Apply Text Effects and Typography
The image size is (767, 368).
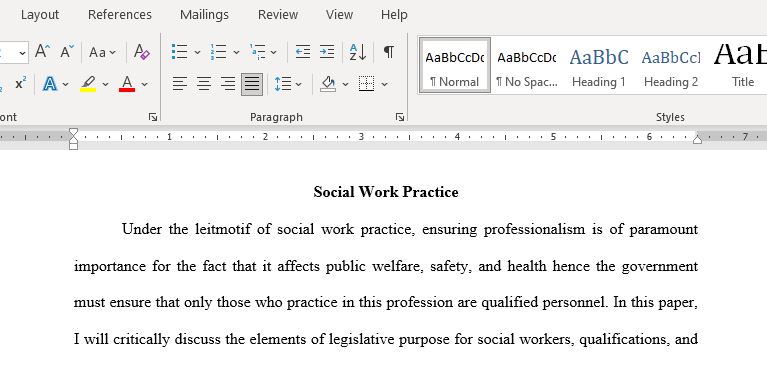pyautogui.click(x=50, y=84)
